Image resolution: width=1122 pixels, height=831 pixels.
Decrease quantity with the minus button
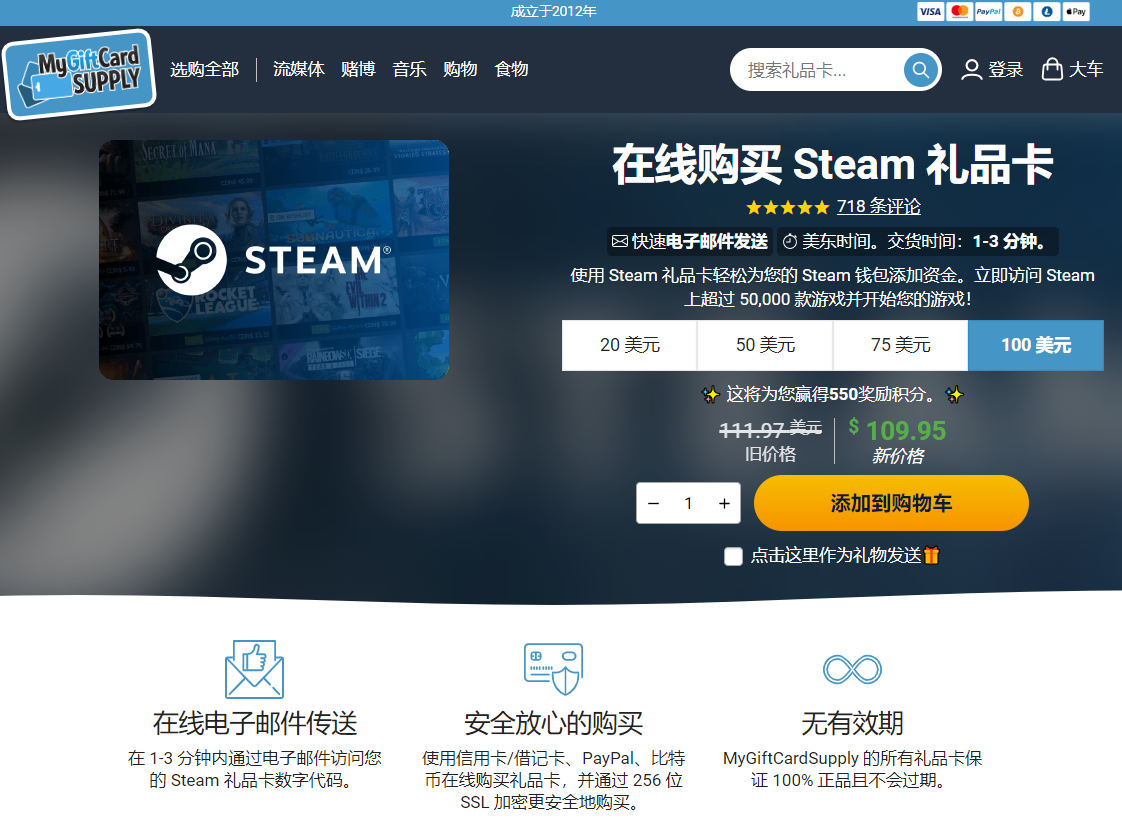(653, 503)
